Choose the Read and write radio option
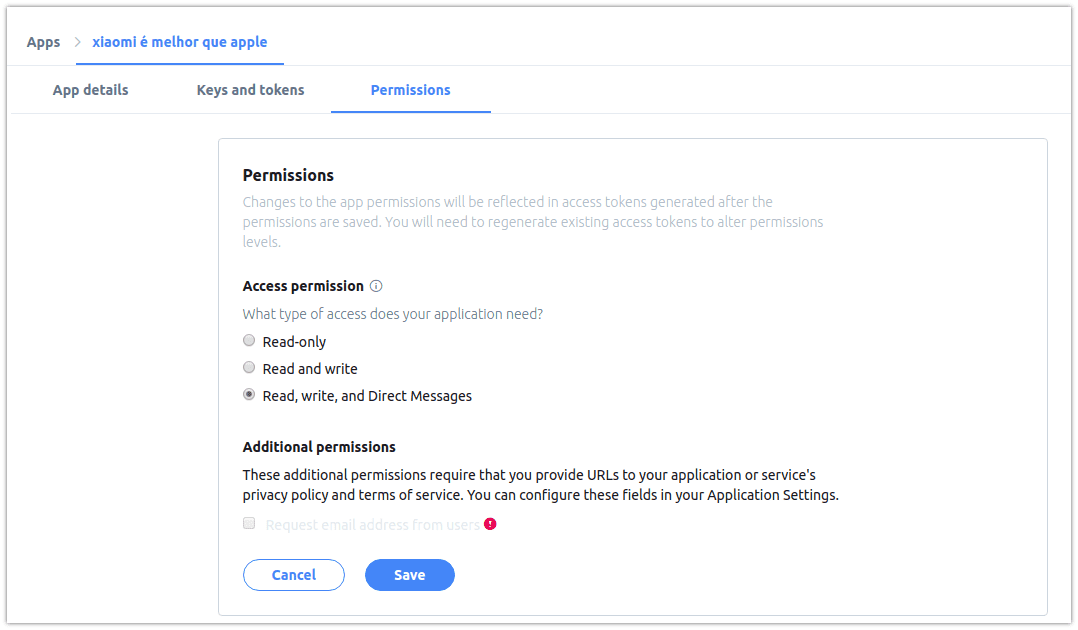 (x=249, y=368)
